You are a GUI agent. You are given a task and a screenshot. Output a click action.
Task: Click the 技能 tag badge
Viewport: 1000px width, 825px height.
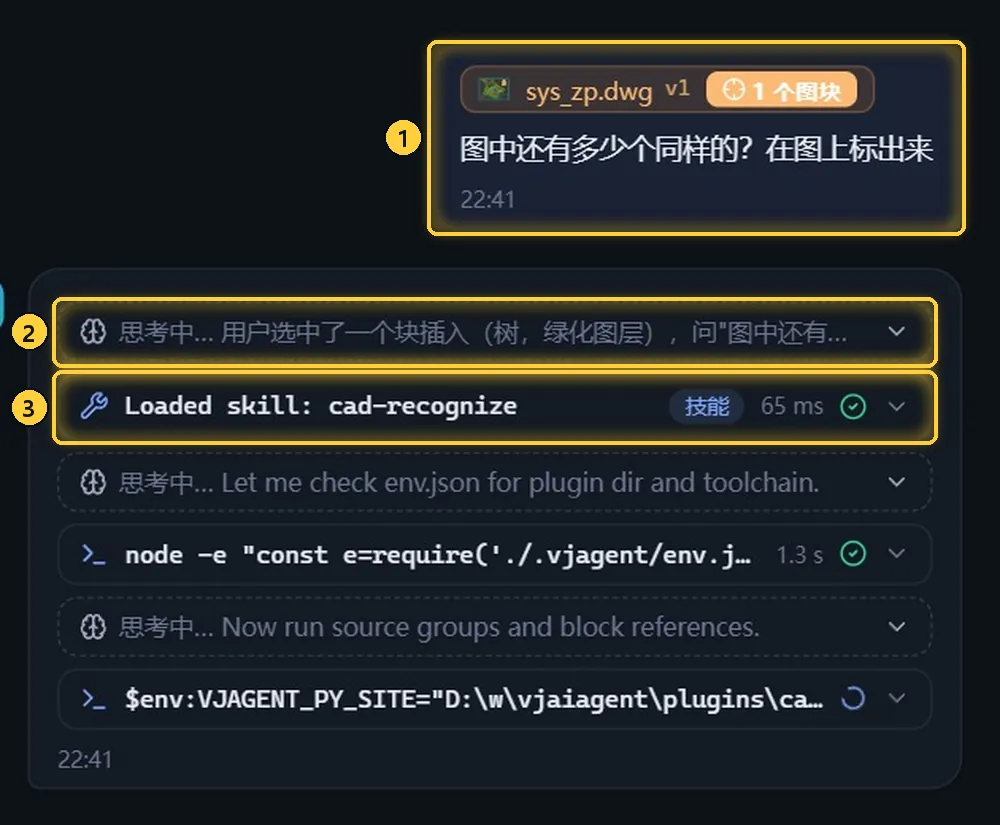(707, 406)
